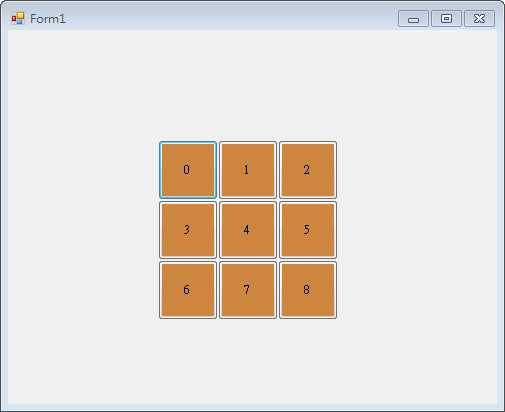Open the Form1 system menu icon
This screenshot has width=505, height=412.
[18, 19]
